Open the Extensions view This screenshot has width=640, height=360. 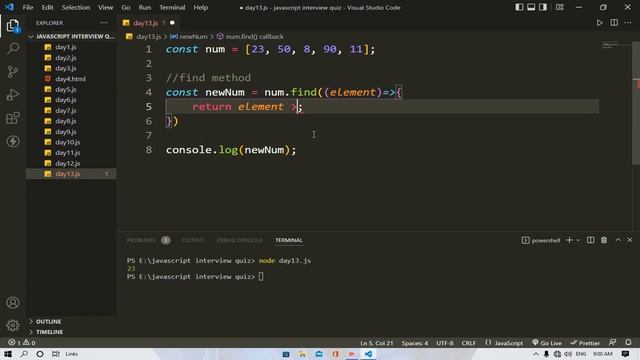coord(13,118)
